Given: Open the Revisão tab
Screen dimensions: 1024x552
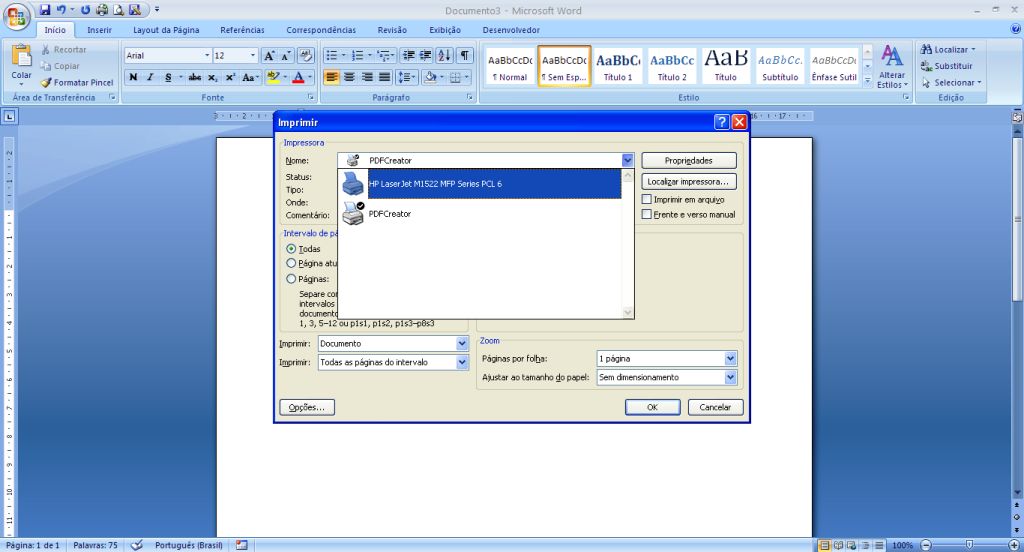Looking at the screenshot, I should (x=392, y=30).
